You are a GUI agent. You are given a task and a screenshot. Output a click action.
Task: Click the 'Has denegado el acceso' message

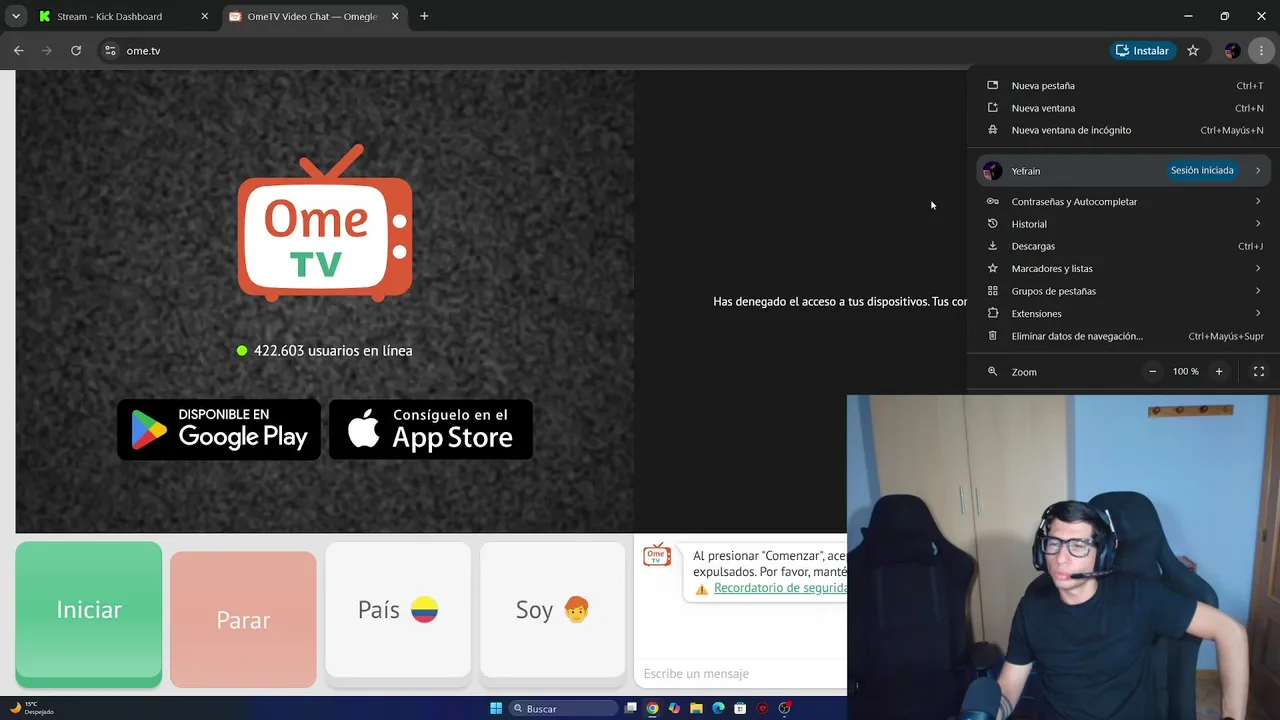pos(840,301)
